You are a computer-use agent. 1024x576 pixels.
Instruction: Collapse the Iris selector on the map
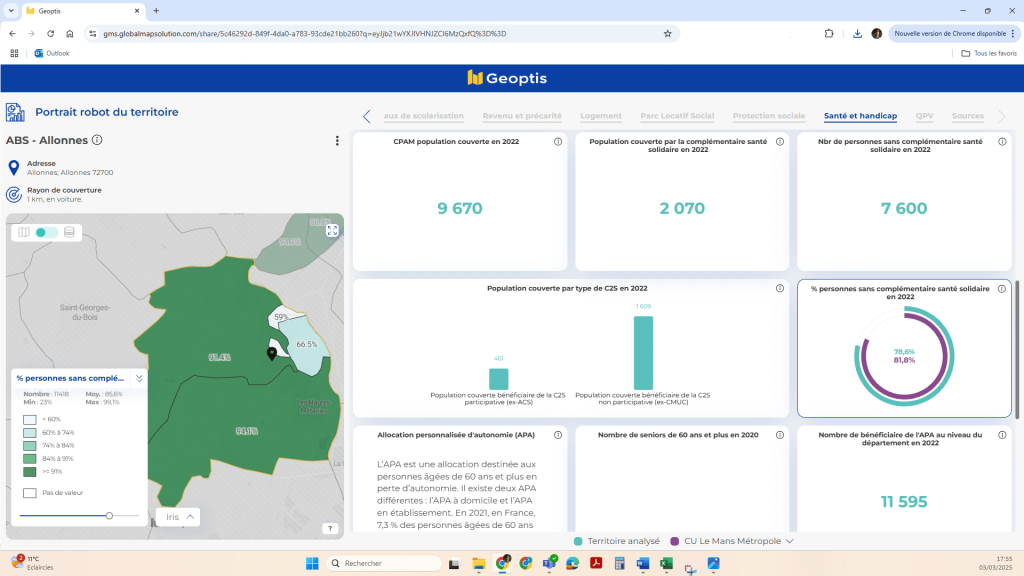pyautogui.click(x=192, y=517)
